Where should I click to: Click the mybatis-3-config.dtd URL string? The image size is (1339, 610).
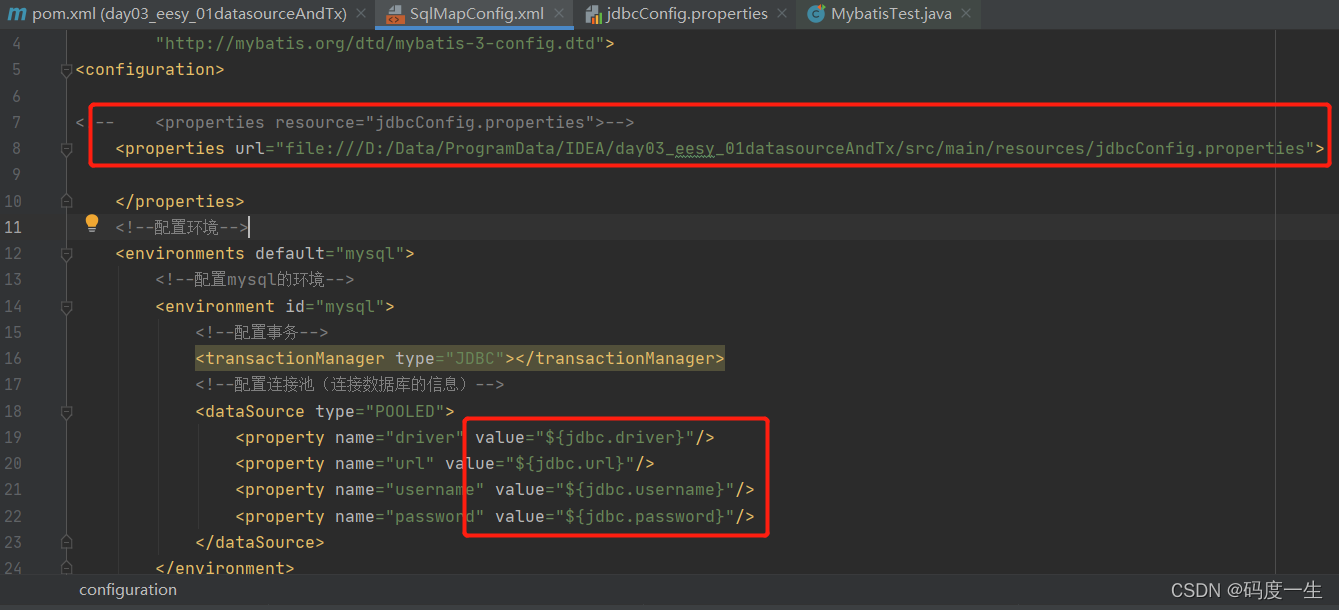[380, 44]
